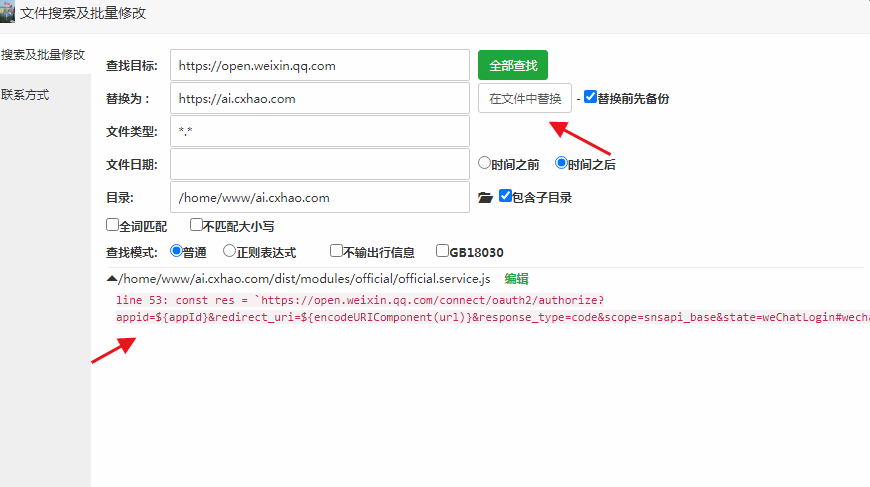Open the 联系方式 sidebar tab

(26, 95)
